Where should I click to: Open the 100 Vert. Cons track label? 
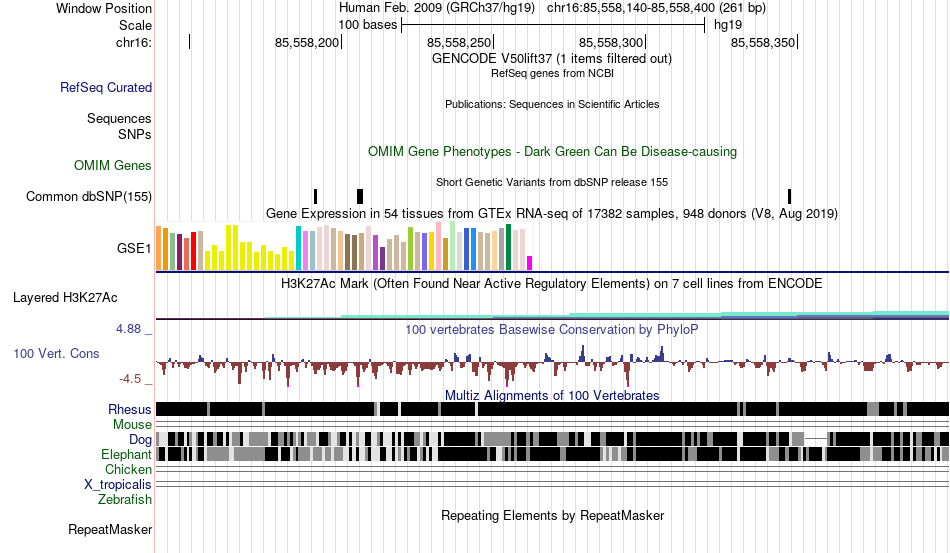click(56, 353)
